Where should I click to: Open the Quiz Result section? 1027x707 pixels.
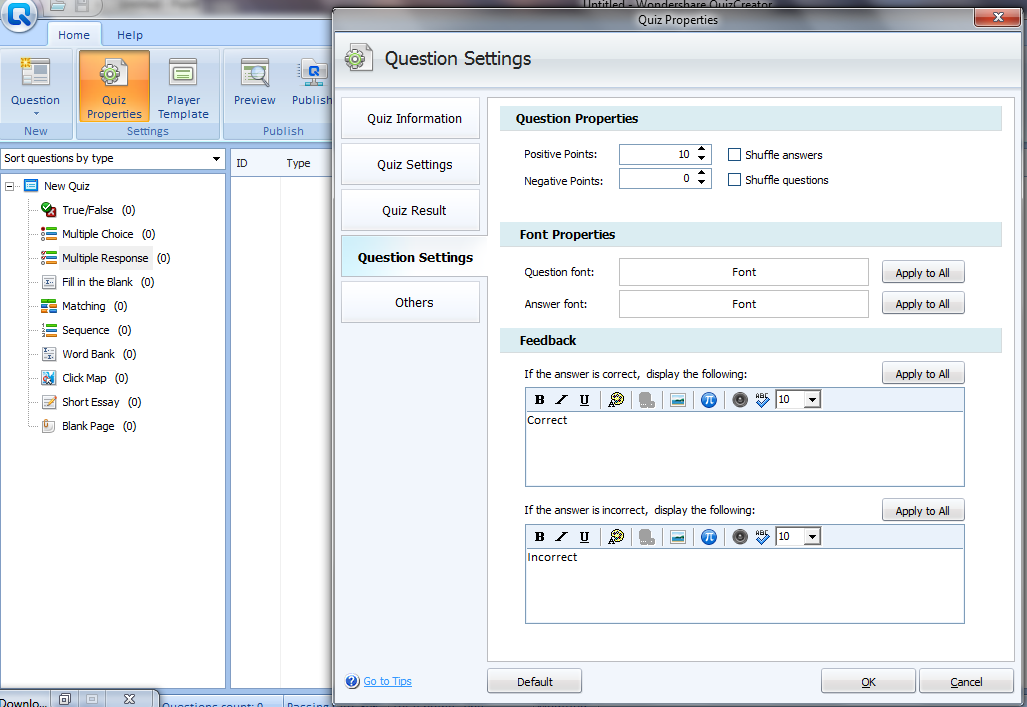point(411,210)
